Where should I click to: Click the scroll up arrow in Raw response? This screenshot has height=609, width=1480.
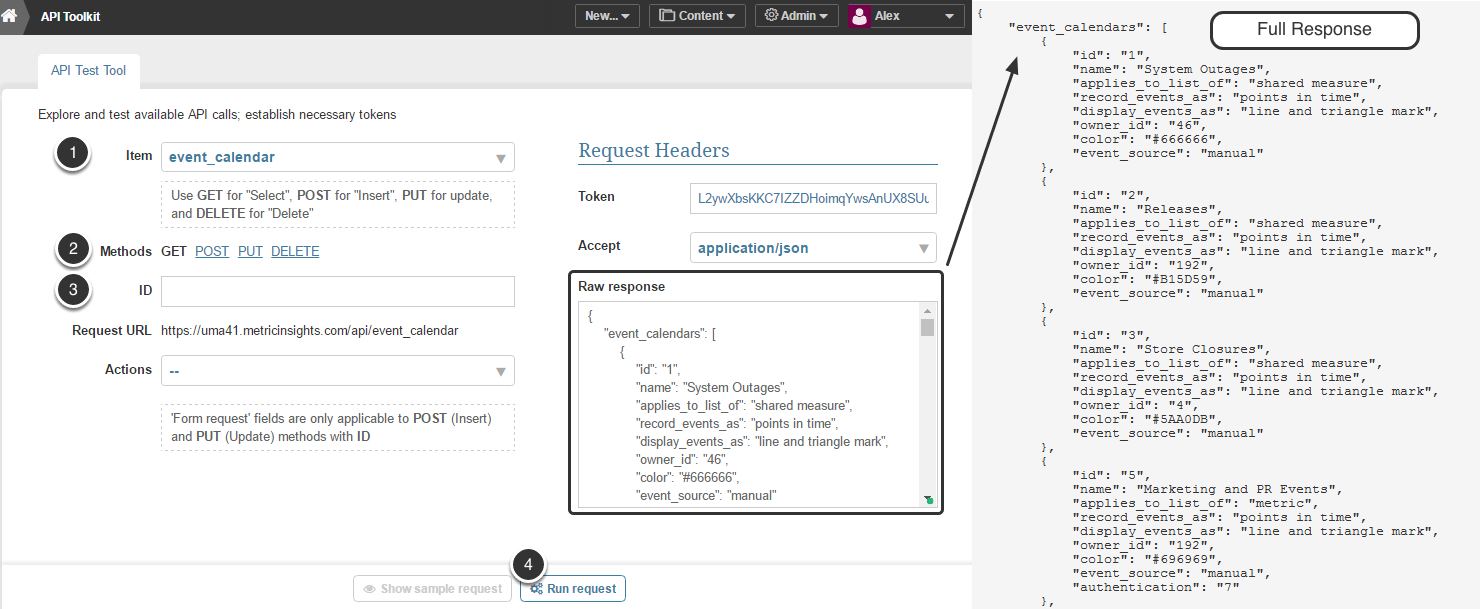(x=928, y=312)
